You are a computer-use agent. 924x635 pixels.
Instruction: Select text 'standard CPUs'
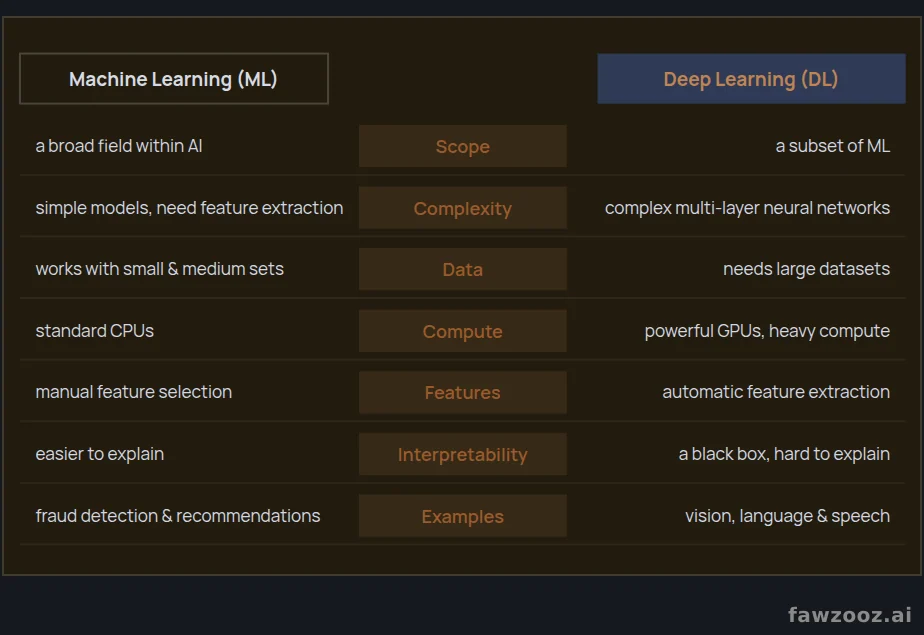[x=94, y=330]
